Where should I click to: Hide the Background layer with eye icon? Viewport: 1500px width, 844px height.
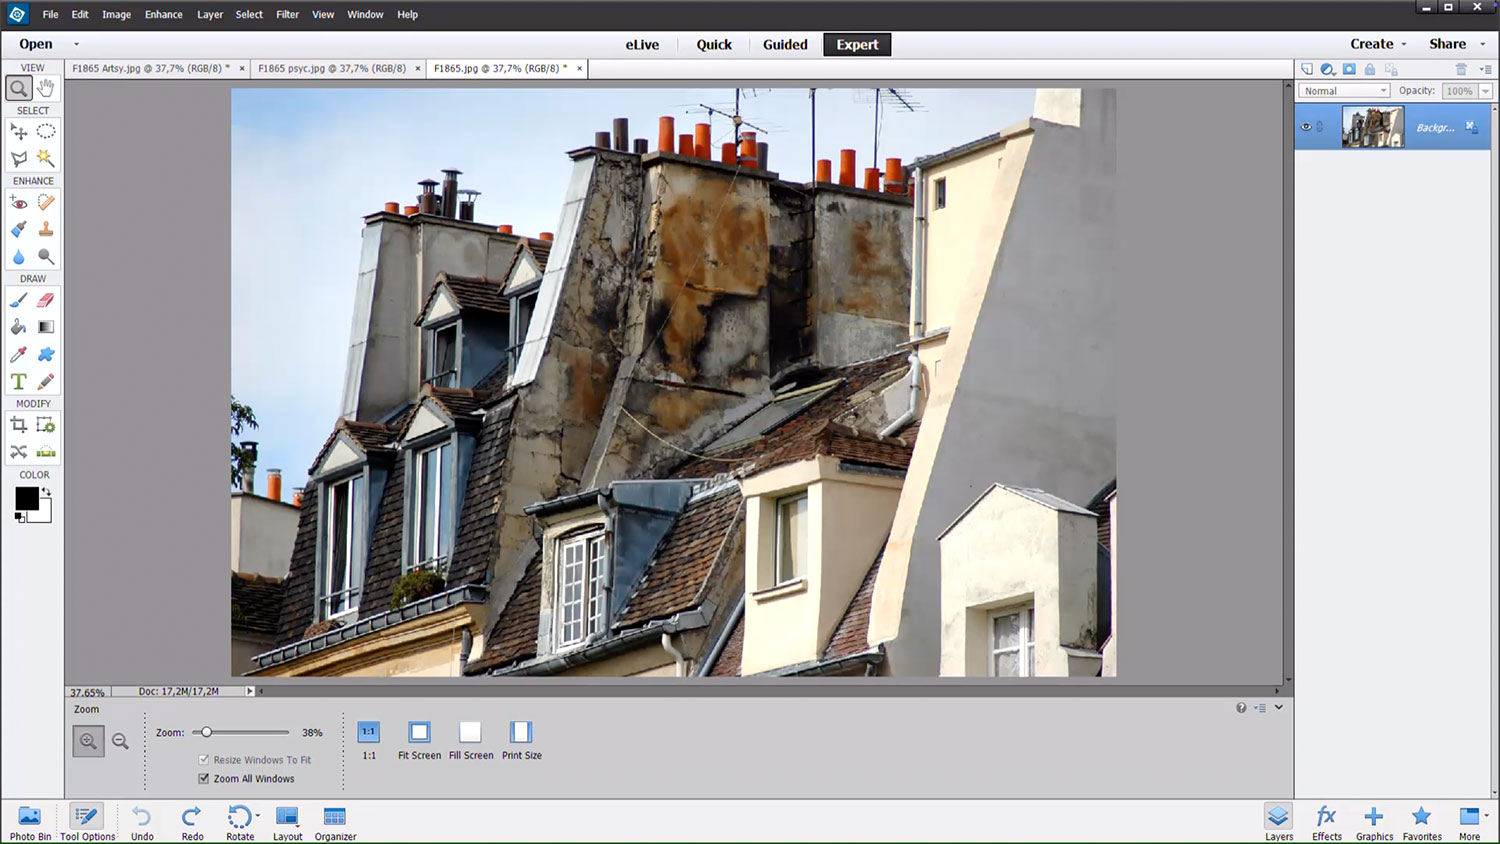[x=1306, y=127]
